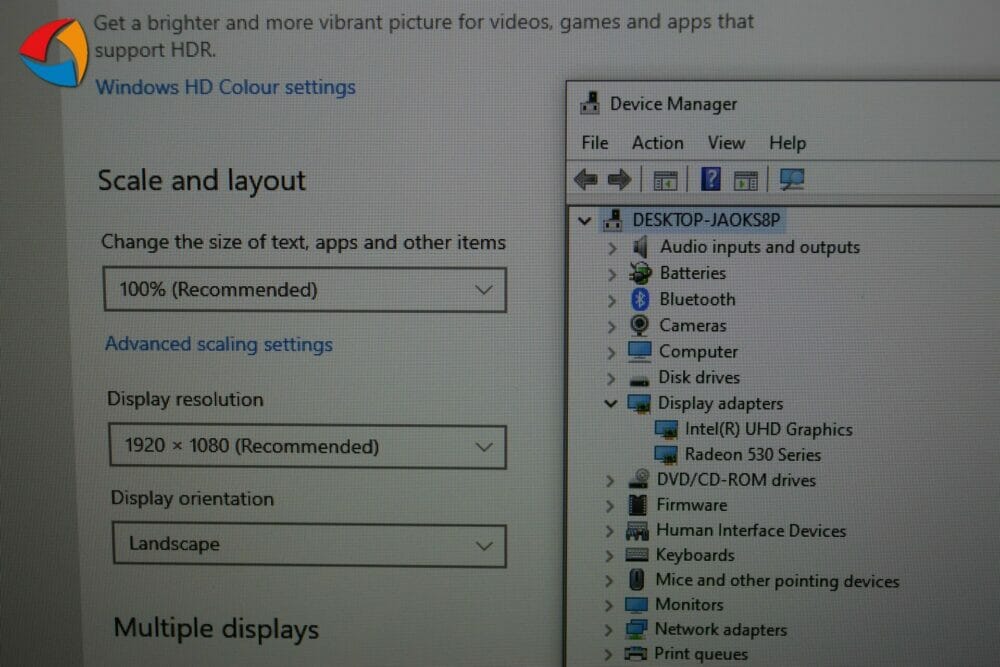Select the DVD/CD-ROM drives disc icon
This screenshot has height=667, width=1000.
pyautogui.click(x=638, y=480)
